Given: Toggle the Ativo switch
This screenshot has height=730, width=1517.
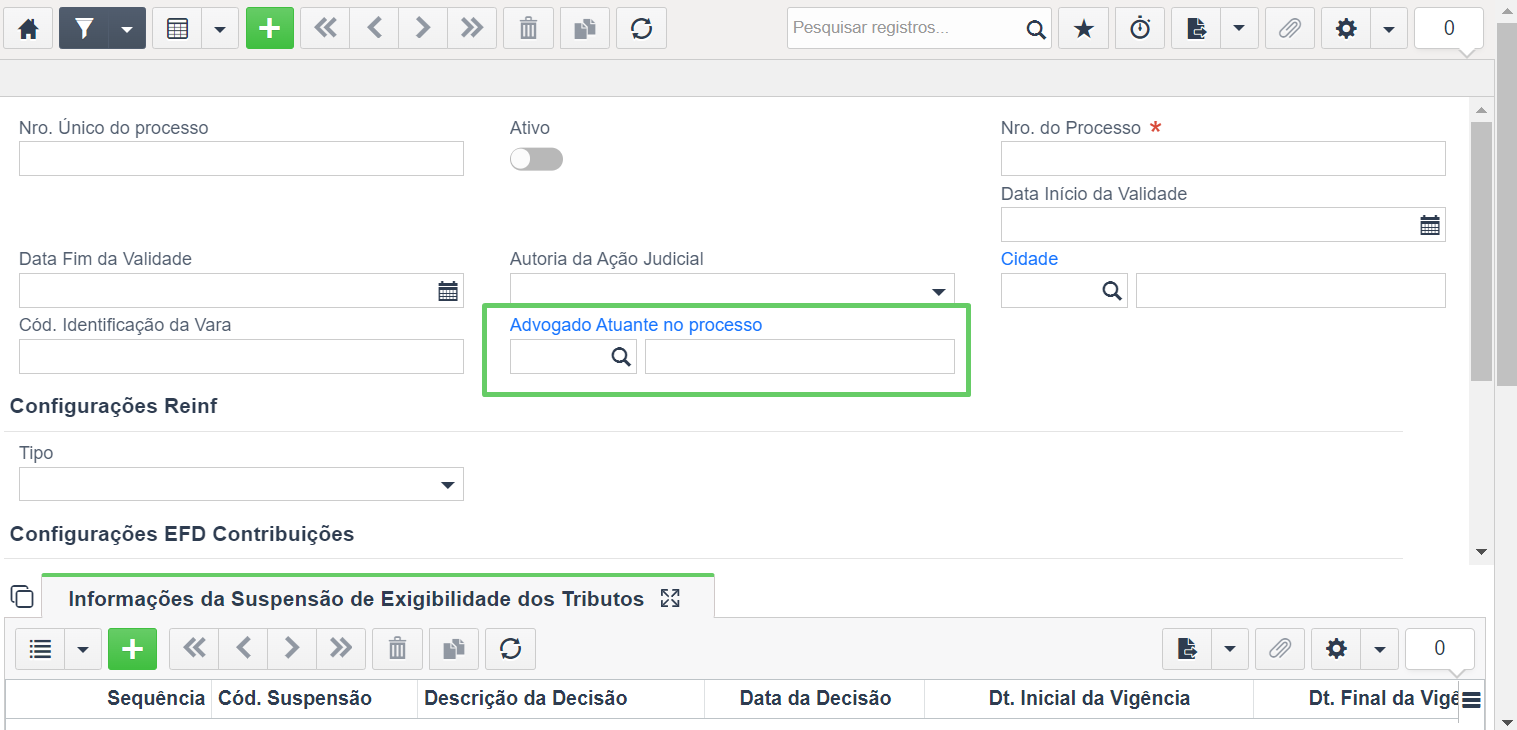Looking at the screenshot, I should [536, 159].
